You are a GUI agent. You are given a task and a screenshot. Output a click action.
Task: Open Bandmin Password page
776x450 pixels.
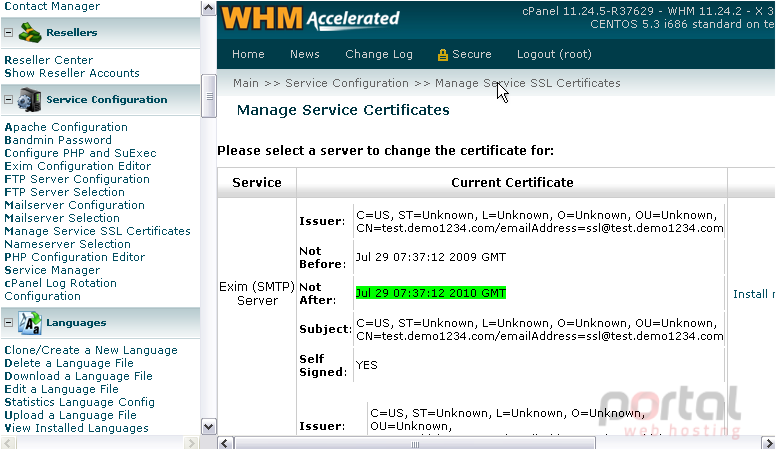coord(58,140)
